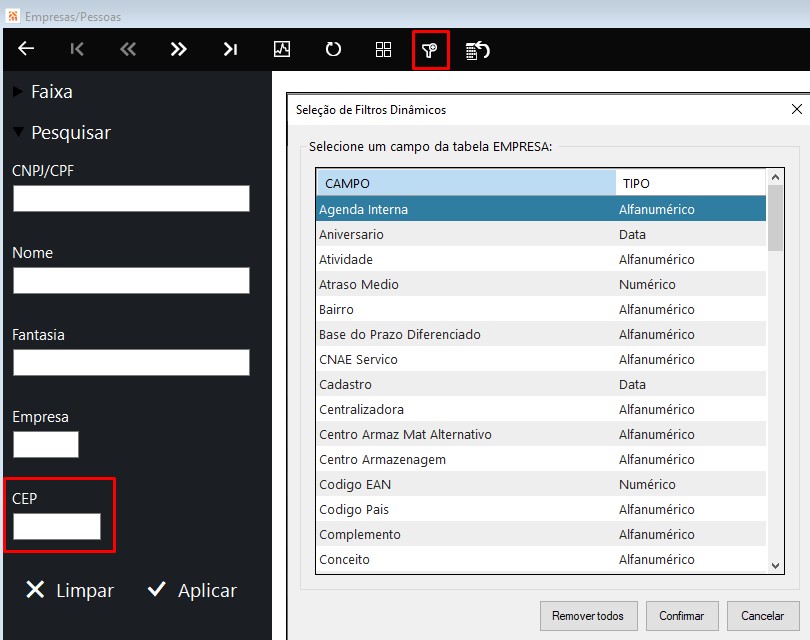Viewport: 810px width, 640px height.
Task: Click the Empresa input field
Action: click(45, 444)
